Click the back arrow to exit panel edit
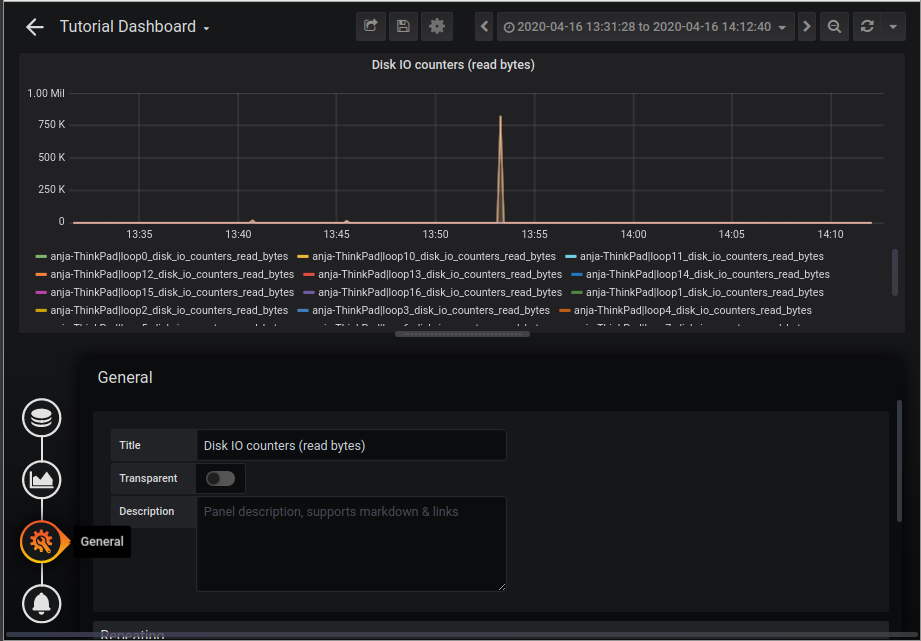 point(34,26)
